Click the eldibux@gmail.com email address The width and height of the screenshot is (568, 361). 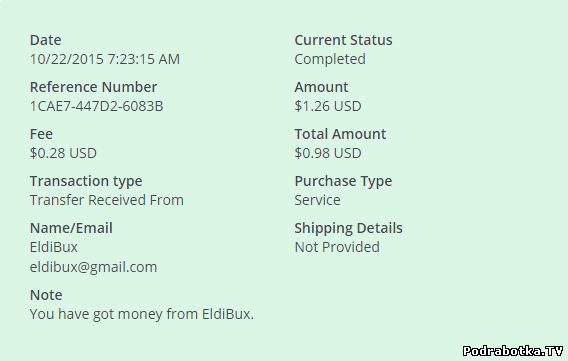[93, 268]
